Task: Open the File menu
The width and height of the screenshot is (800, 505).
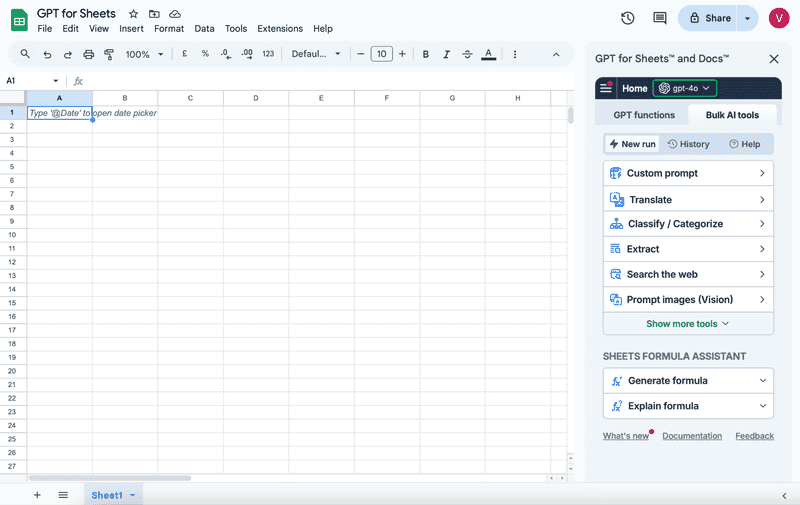Action: 44,29
